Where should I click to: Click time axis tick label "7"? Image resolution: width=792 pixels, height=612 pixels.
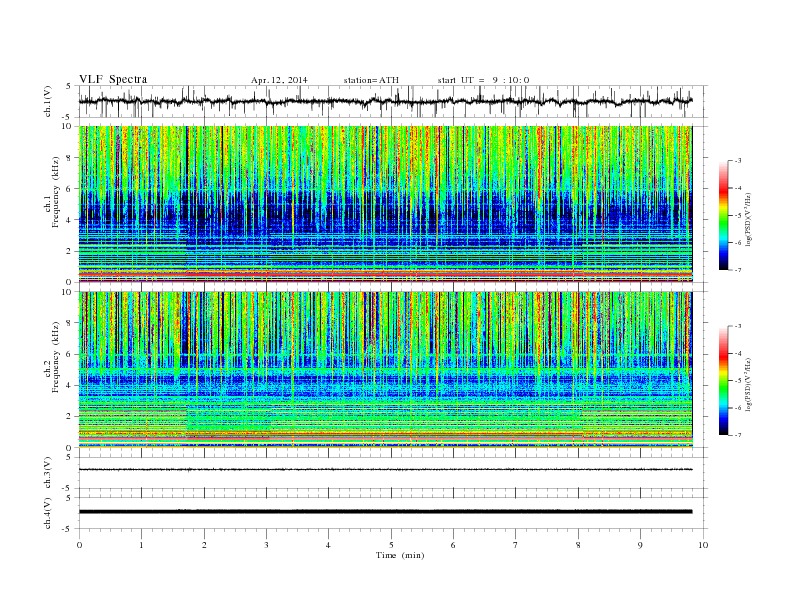[516, 545]
